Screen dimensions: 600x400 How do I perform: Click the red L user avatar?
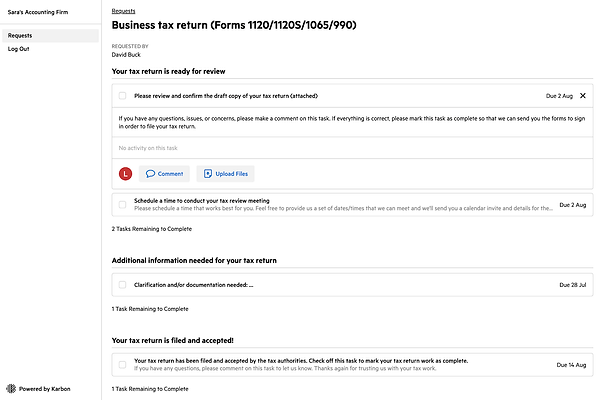[125, 174]
